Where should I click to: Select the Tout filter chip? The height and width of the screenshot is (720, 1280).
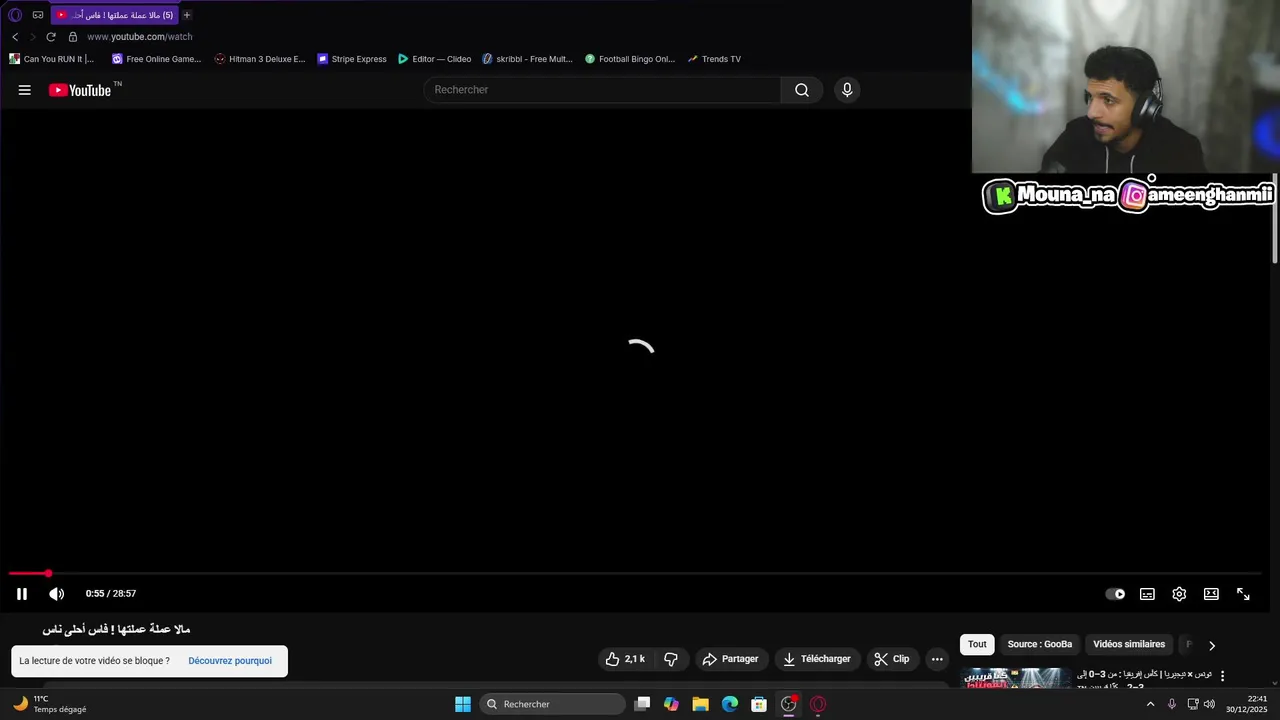click(977, 645)
